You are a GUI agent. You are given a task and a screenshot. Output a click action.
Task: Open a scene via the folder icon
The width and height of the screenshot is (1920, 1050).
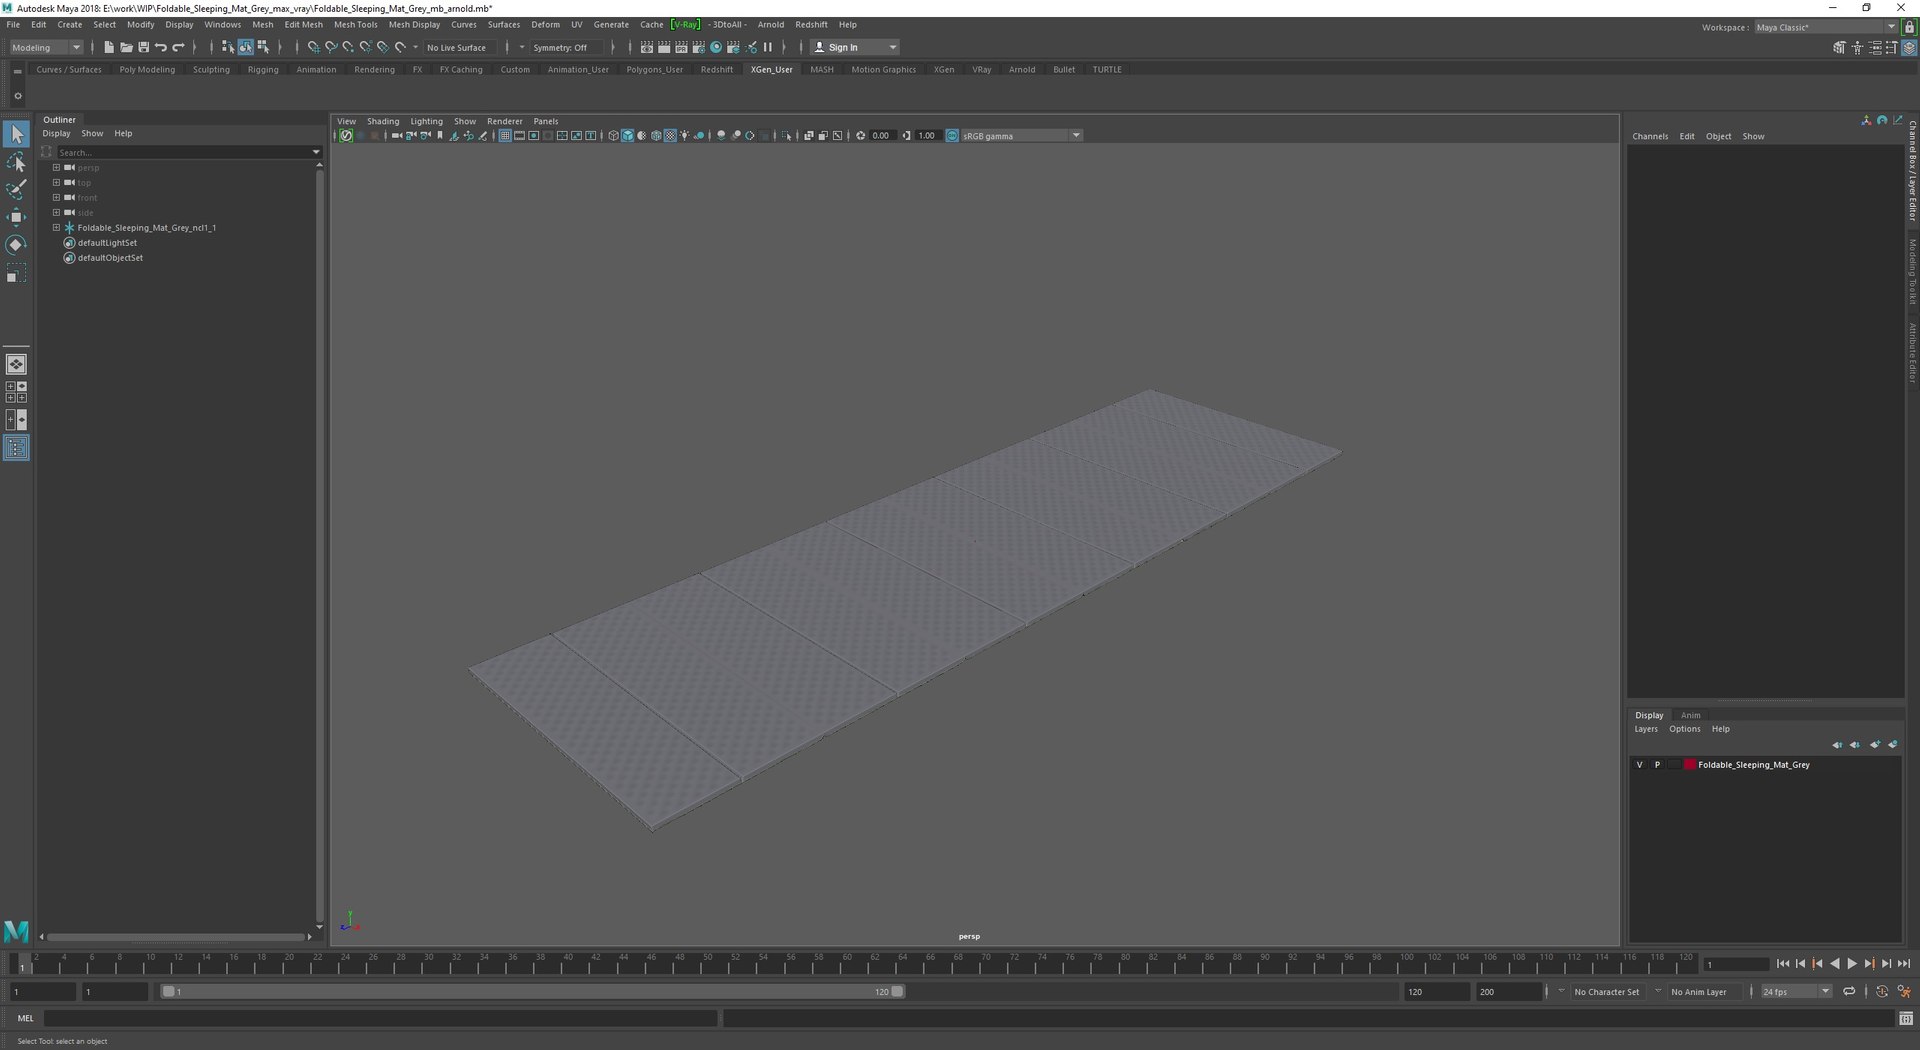tap(126, 47)
